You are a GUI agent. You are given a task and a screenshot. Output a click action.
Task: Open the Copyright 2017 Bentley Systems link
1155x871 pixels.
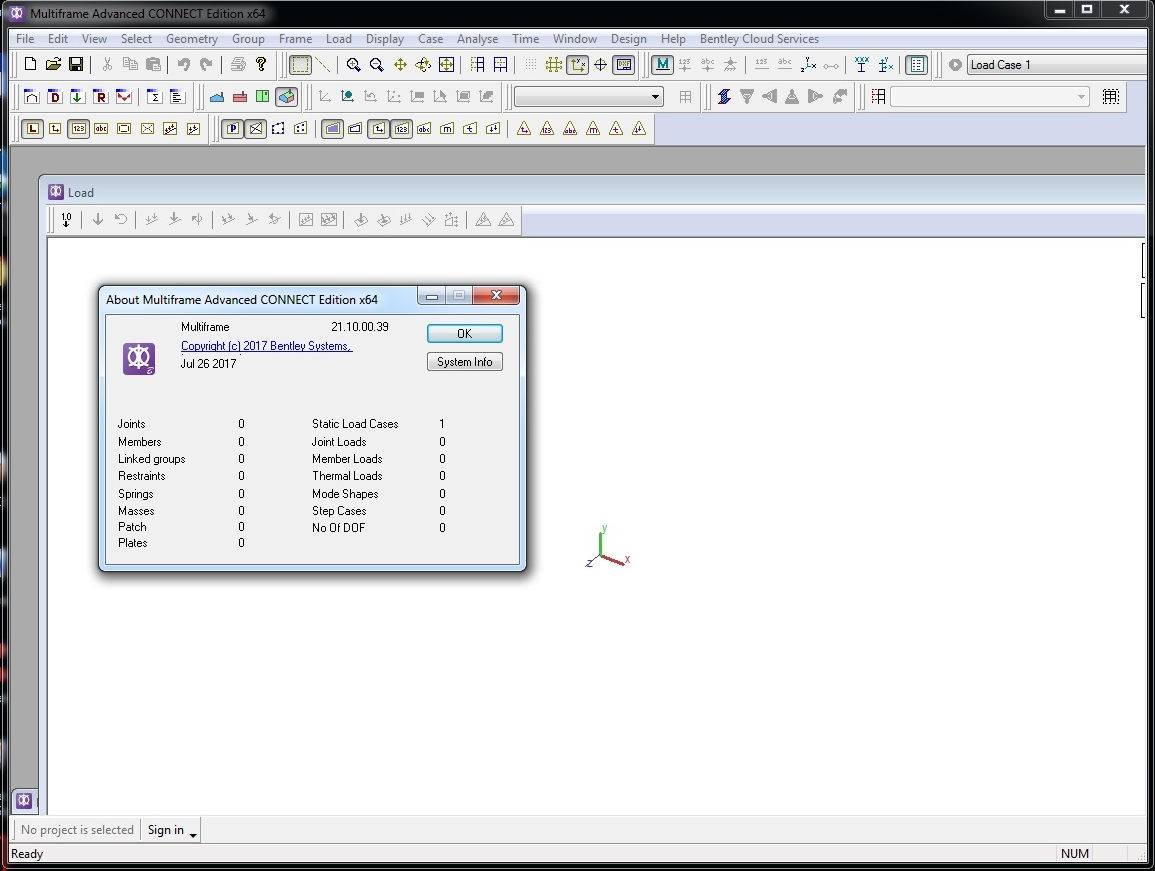267,346
